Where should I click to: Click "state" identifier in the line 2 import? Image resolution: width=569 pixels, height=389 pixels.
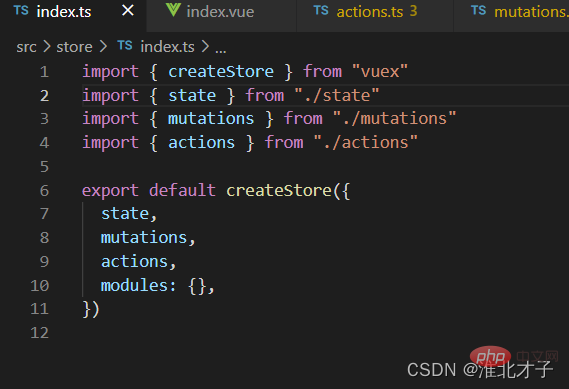pyautogui.click(x=192, y=95)
